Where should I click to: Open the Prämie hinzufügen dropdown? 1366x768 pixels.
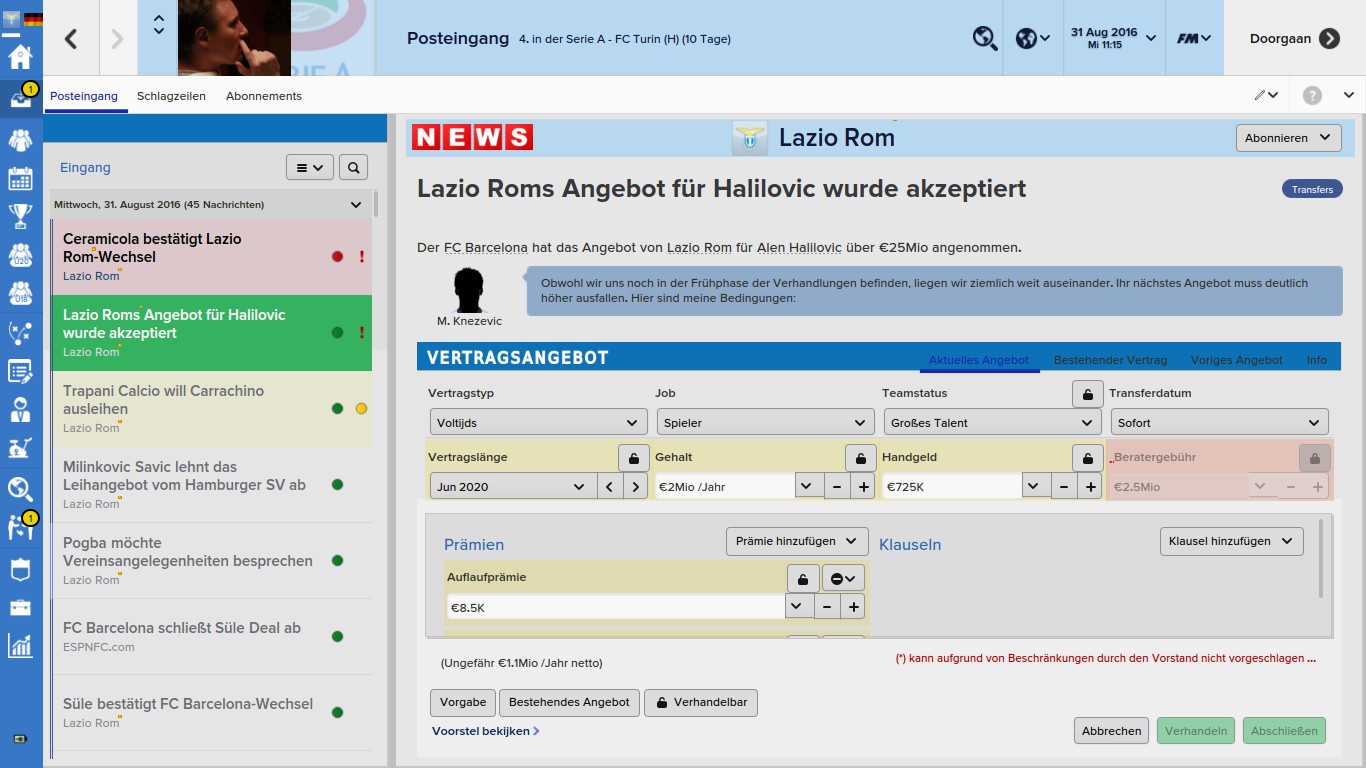(x=796, y=541)
